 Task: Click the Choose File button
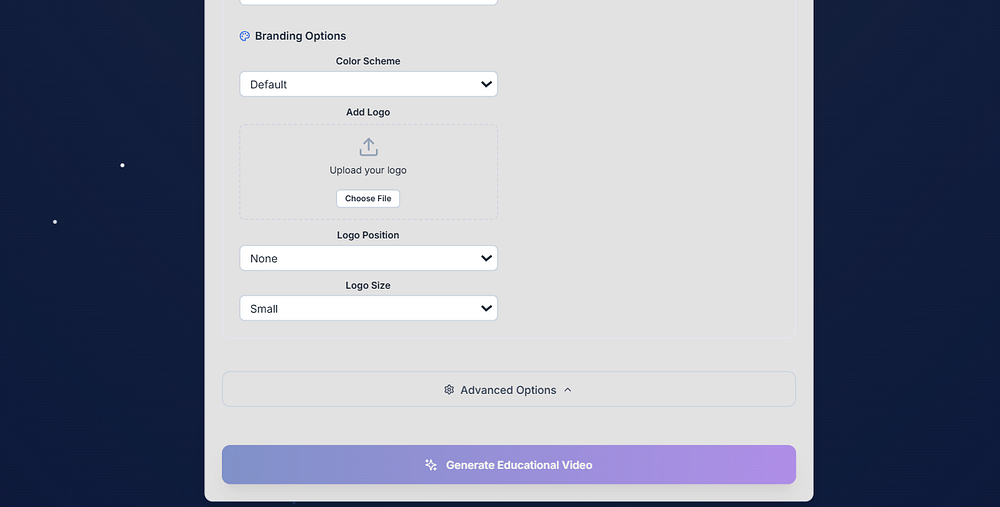pyautogui.click(x=368, y=198)
